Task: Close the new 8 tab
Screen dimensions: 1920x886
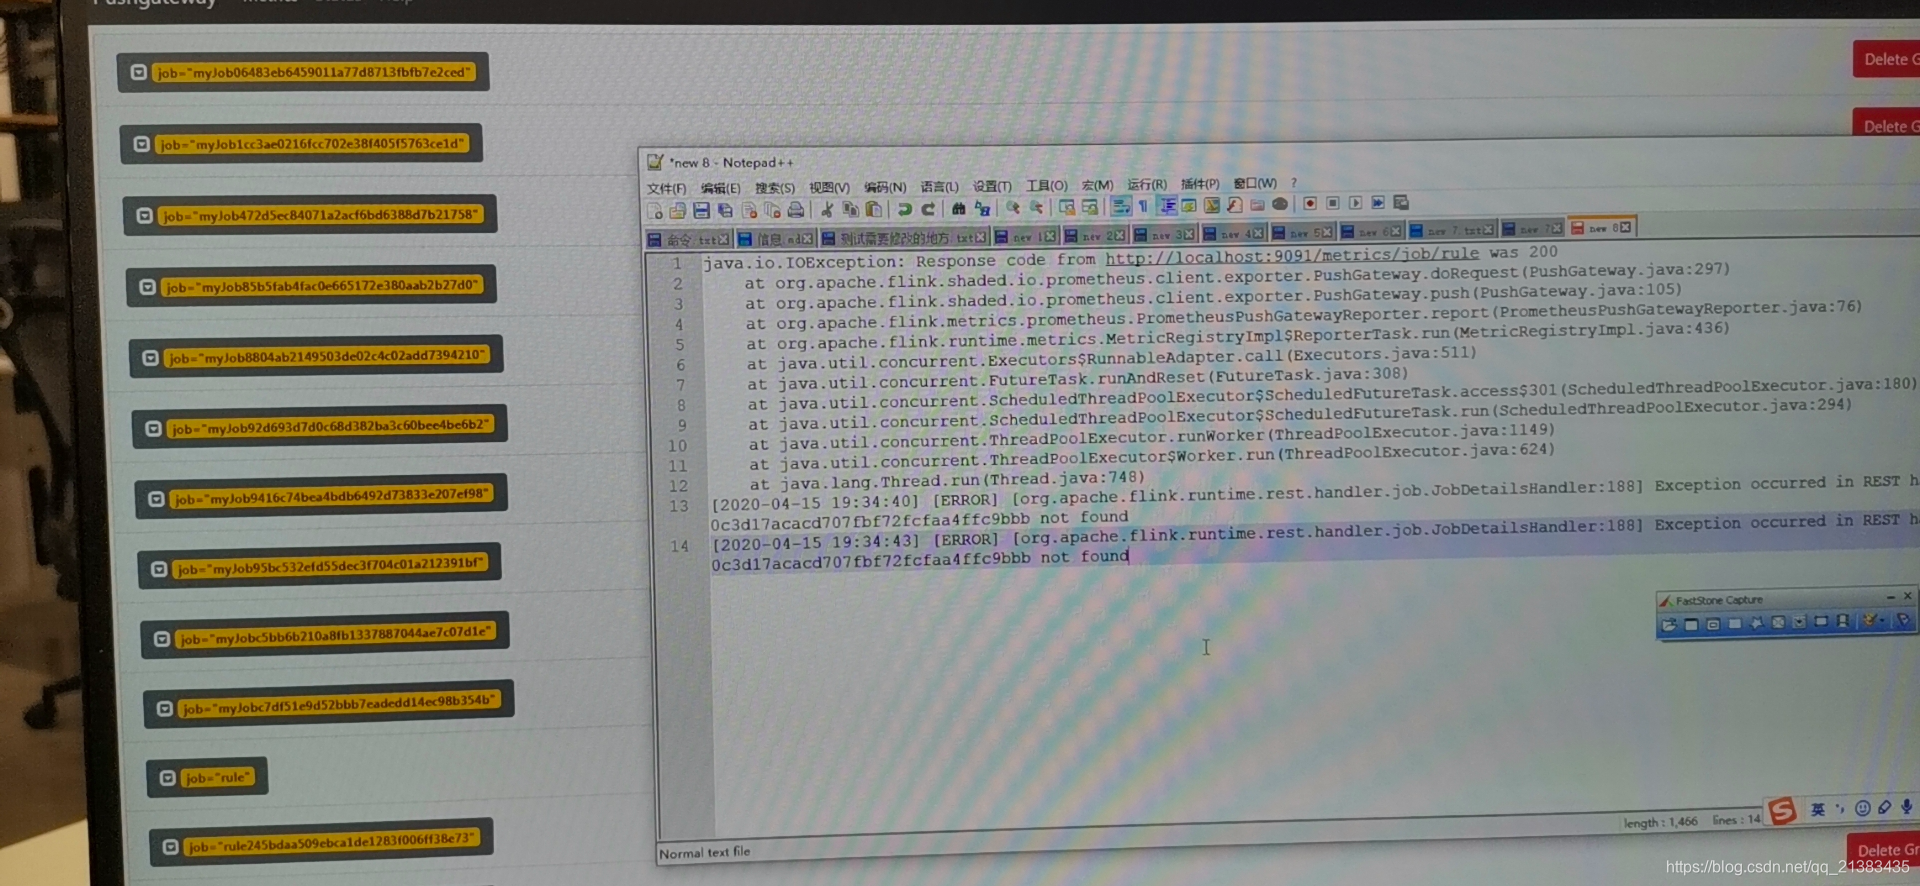Action: (1625, 227)
